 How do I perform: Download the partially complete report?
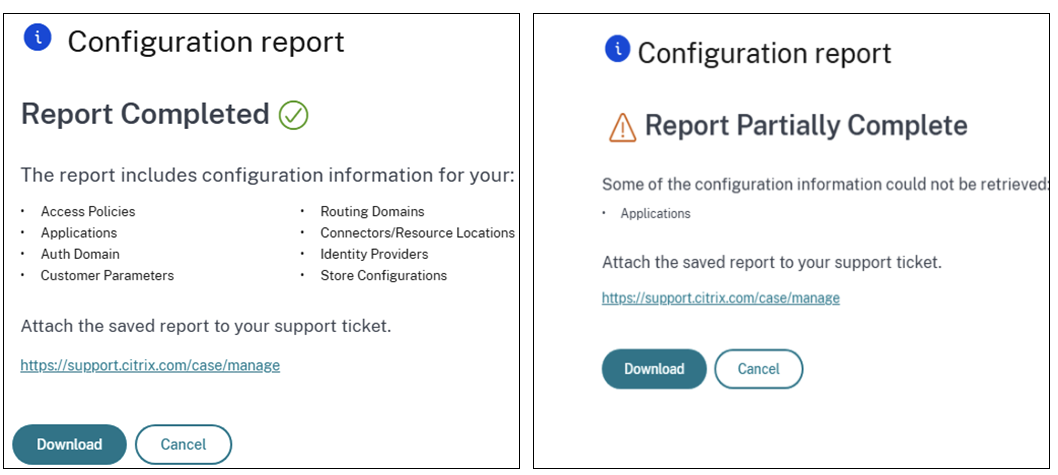click(x=654, y=369)
